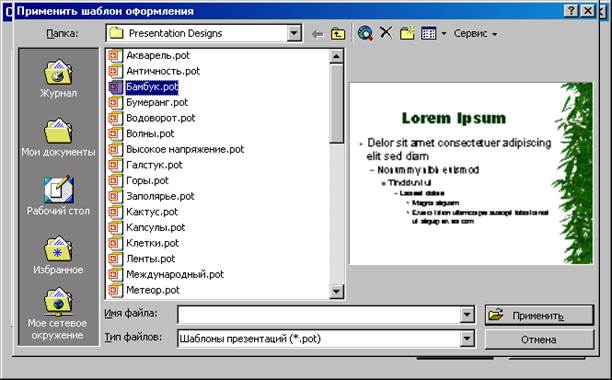The height and width of the screenshot is (380, 612).
Task: Select the Галстук.pot file
Action: (154, 165)
